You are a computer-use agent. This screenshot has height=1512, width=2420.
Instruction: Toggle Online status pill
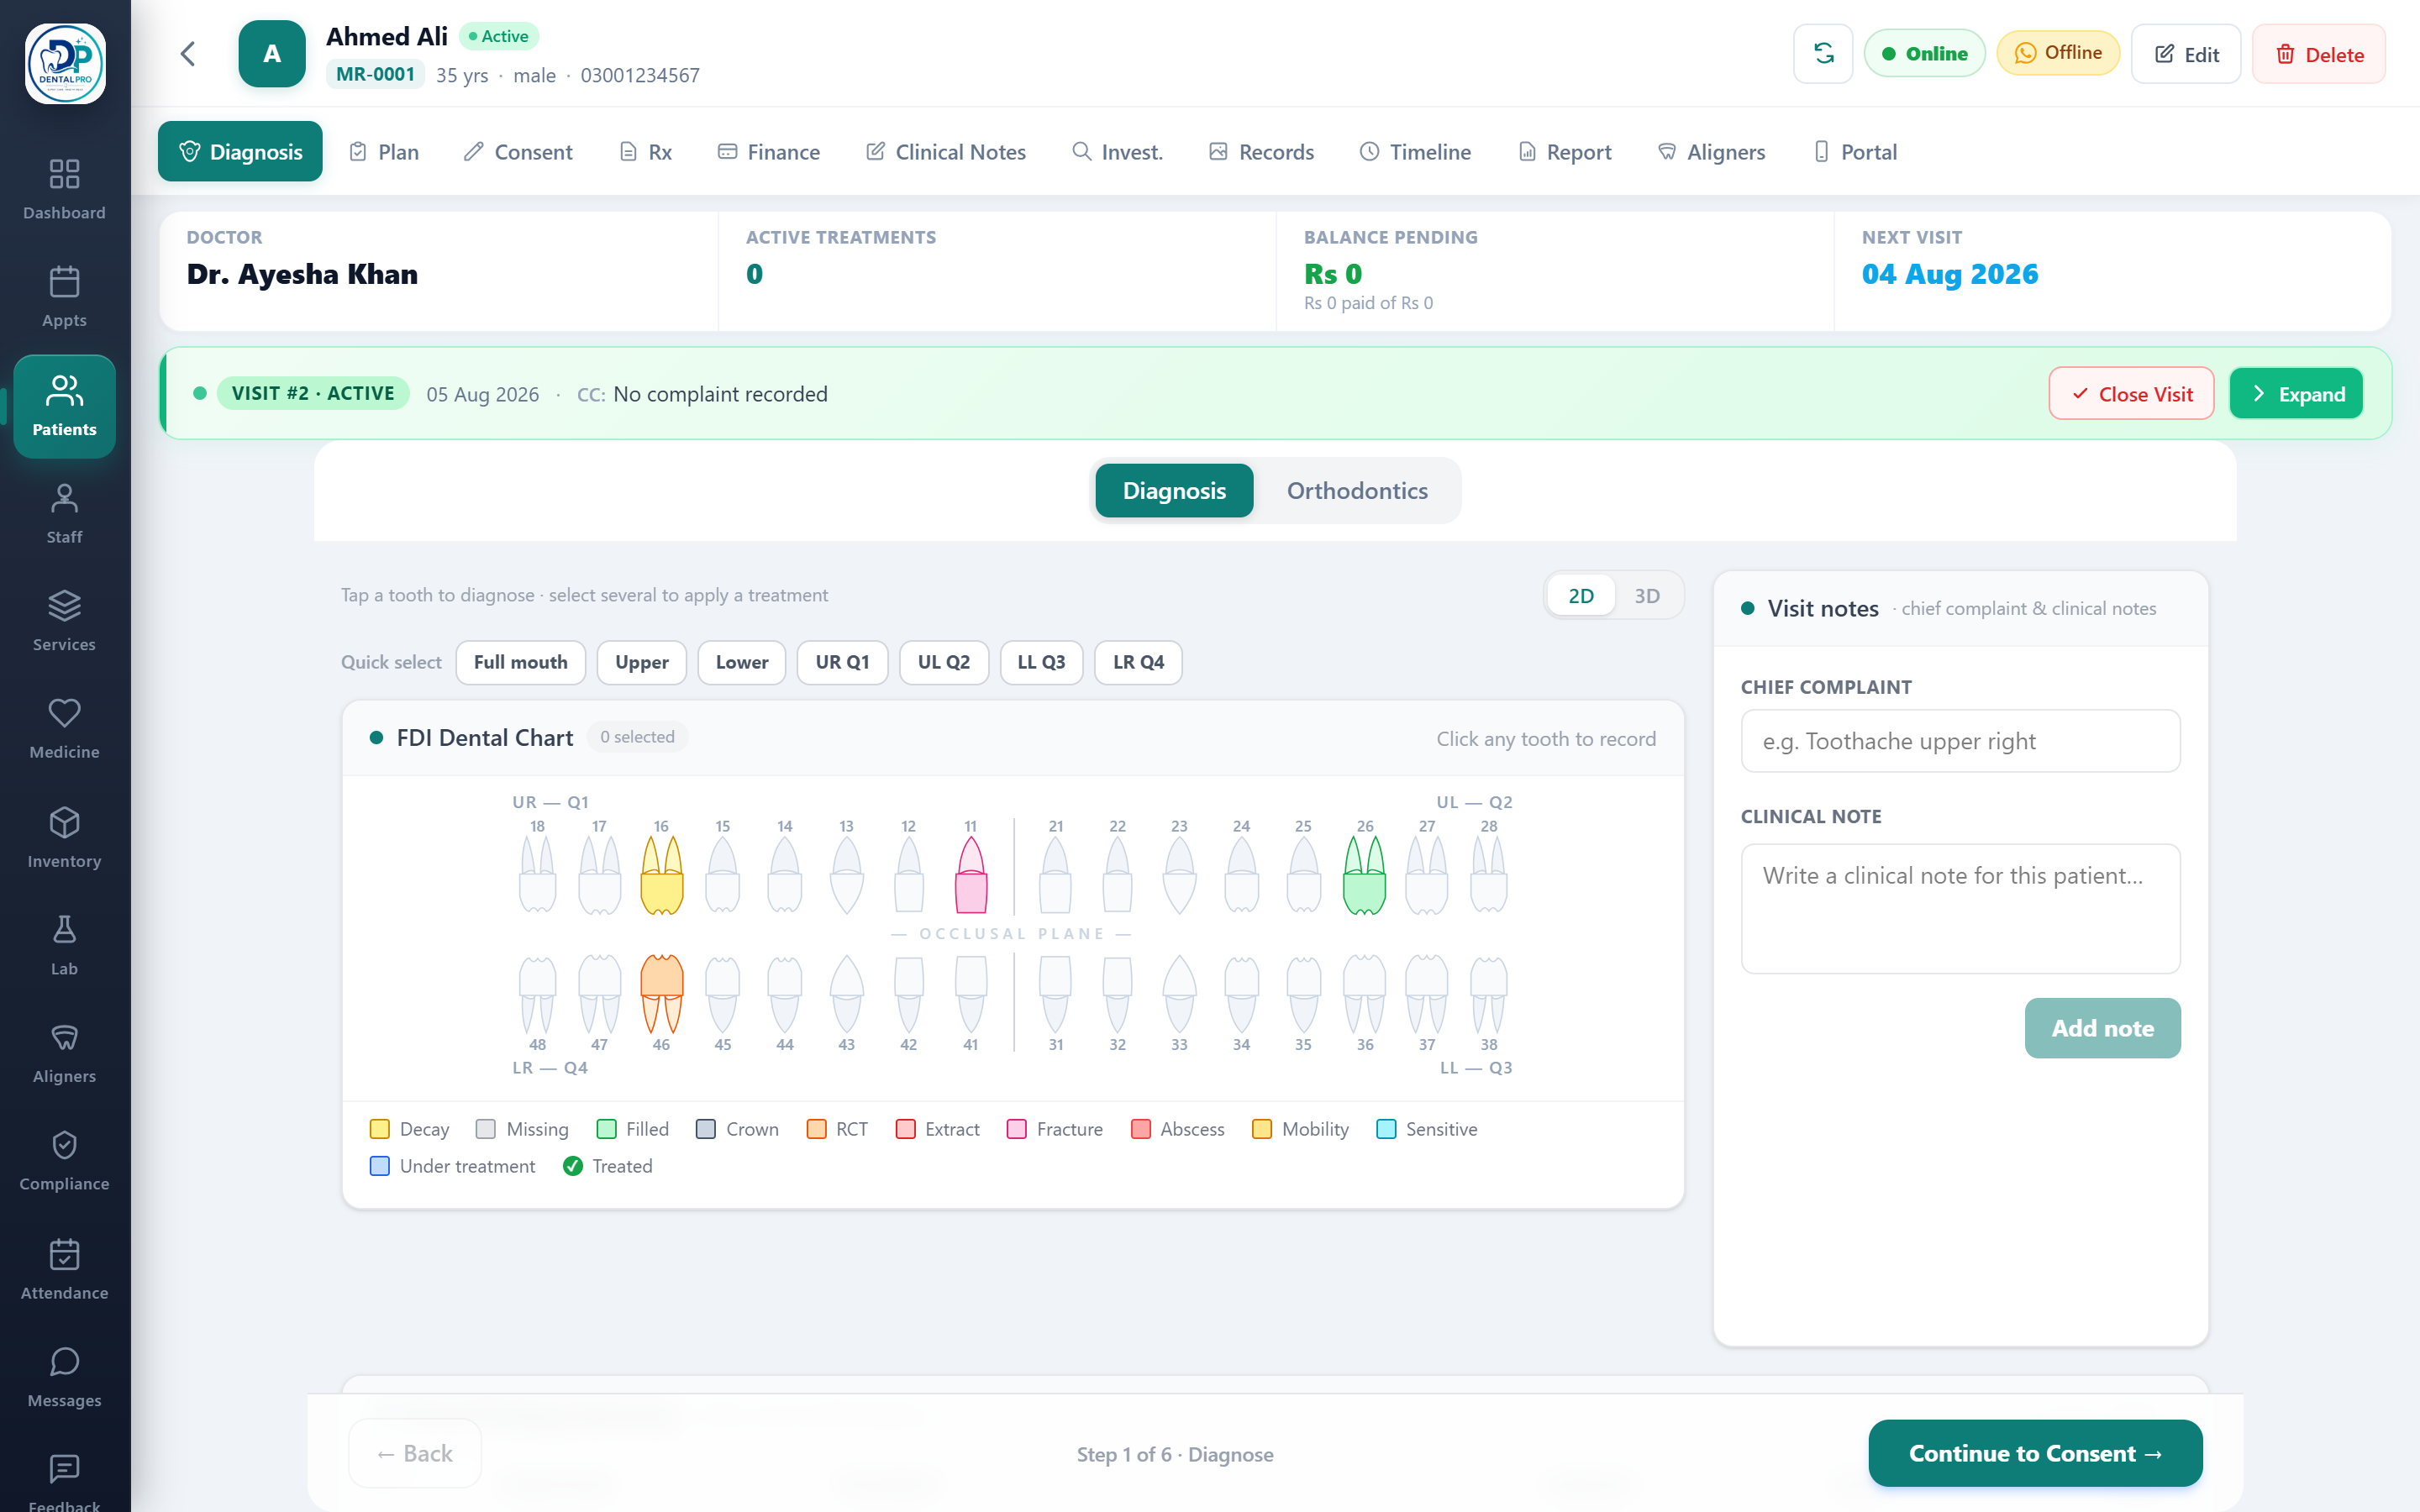(1924, 54)
